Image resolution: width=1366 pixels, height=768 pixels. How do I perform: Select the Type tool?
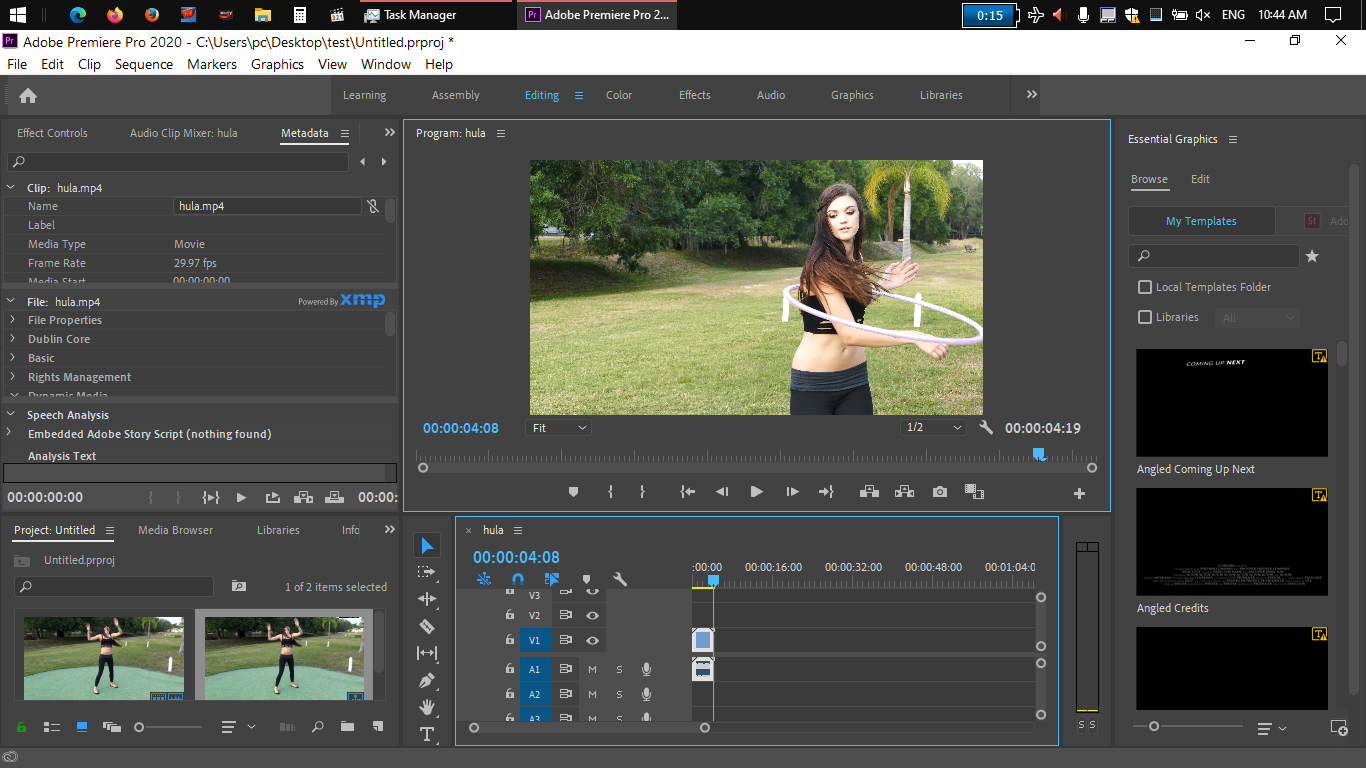coord(427,734)
